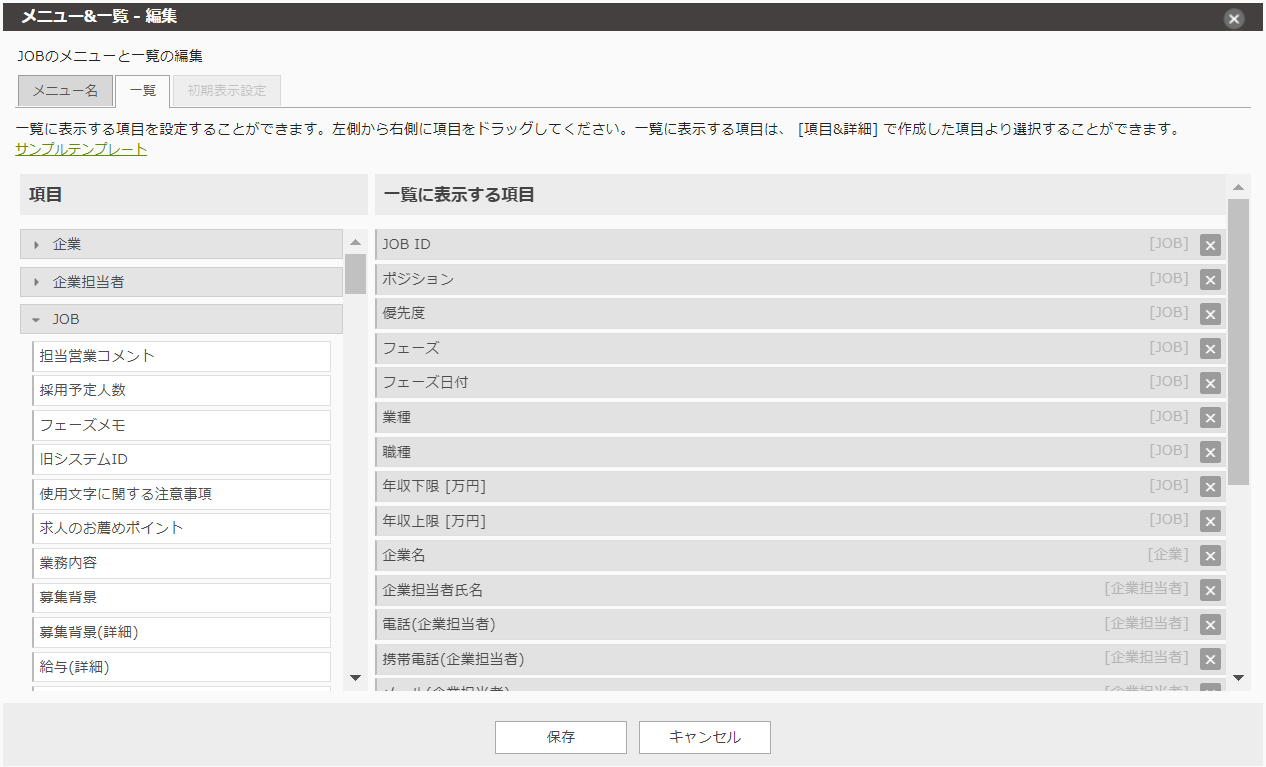Expand the 企業担当者 item group
Image resolution: width=1266 pixels, height=767 pixels.
point(181,282)
